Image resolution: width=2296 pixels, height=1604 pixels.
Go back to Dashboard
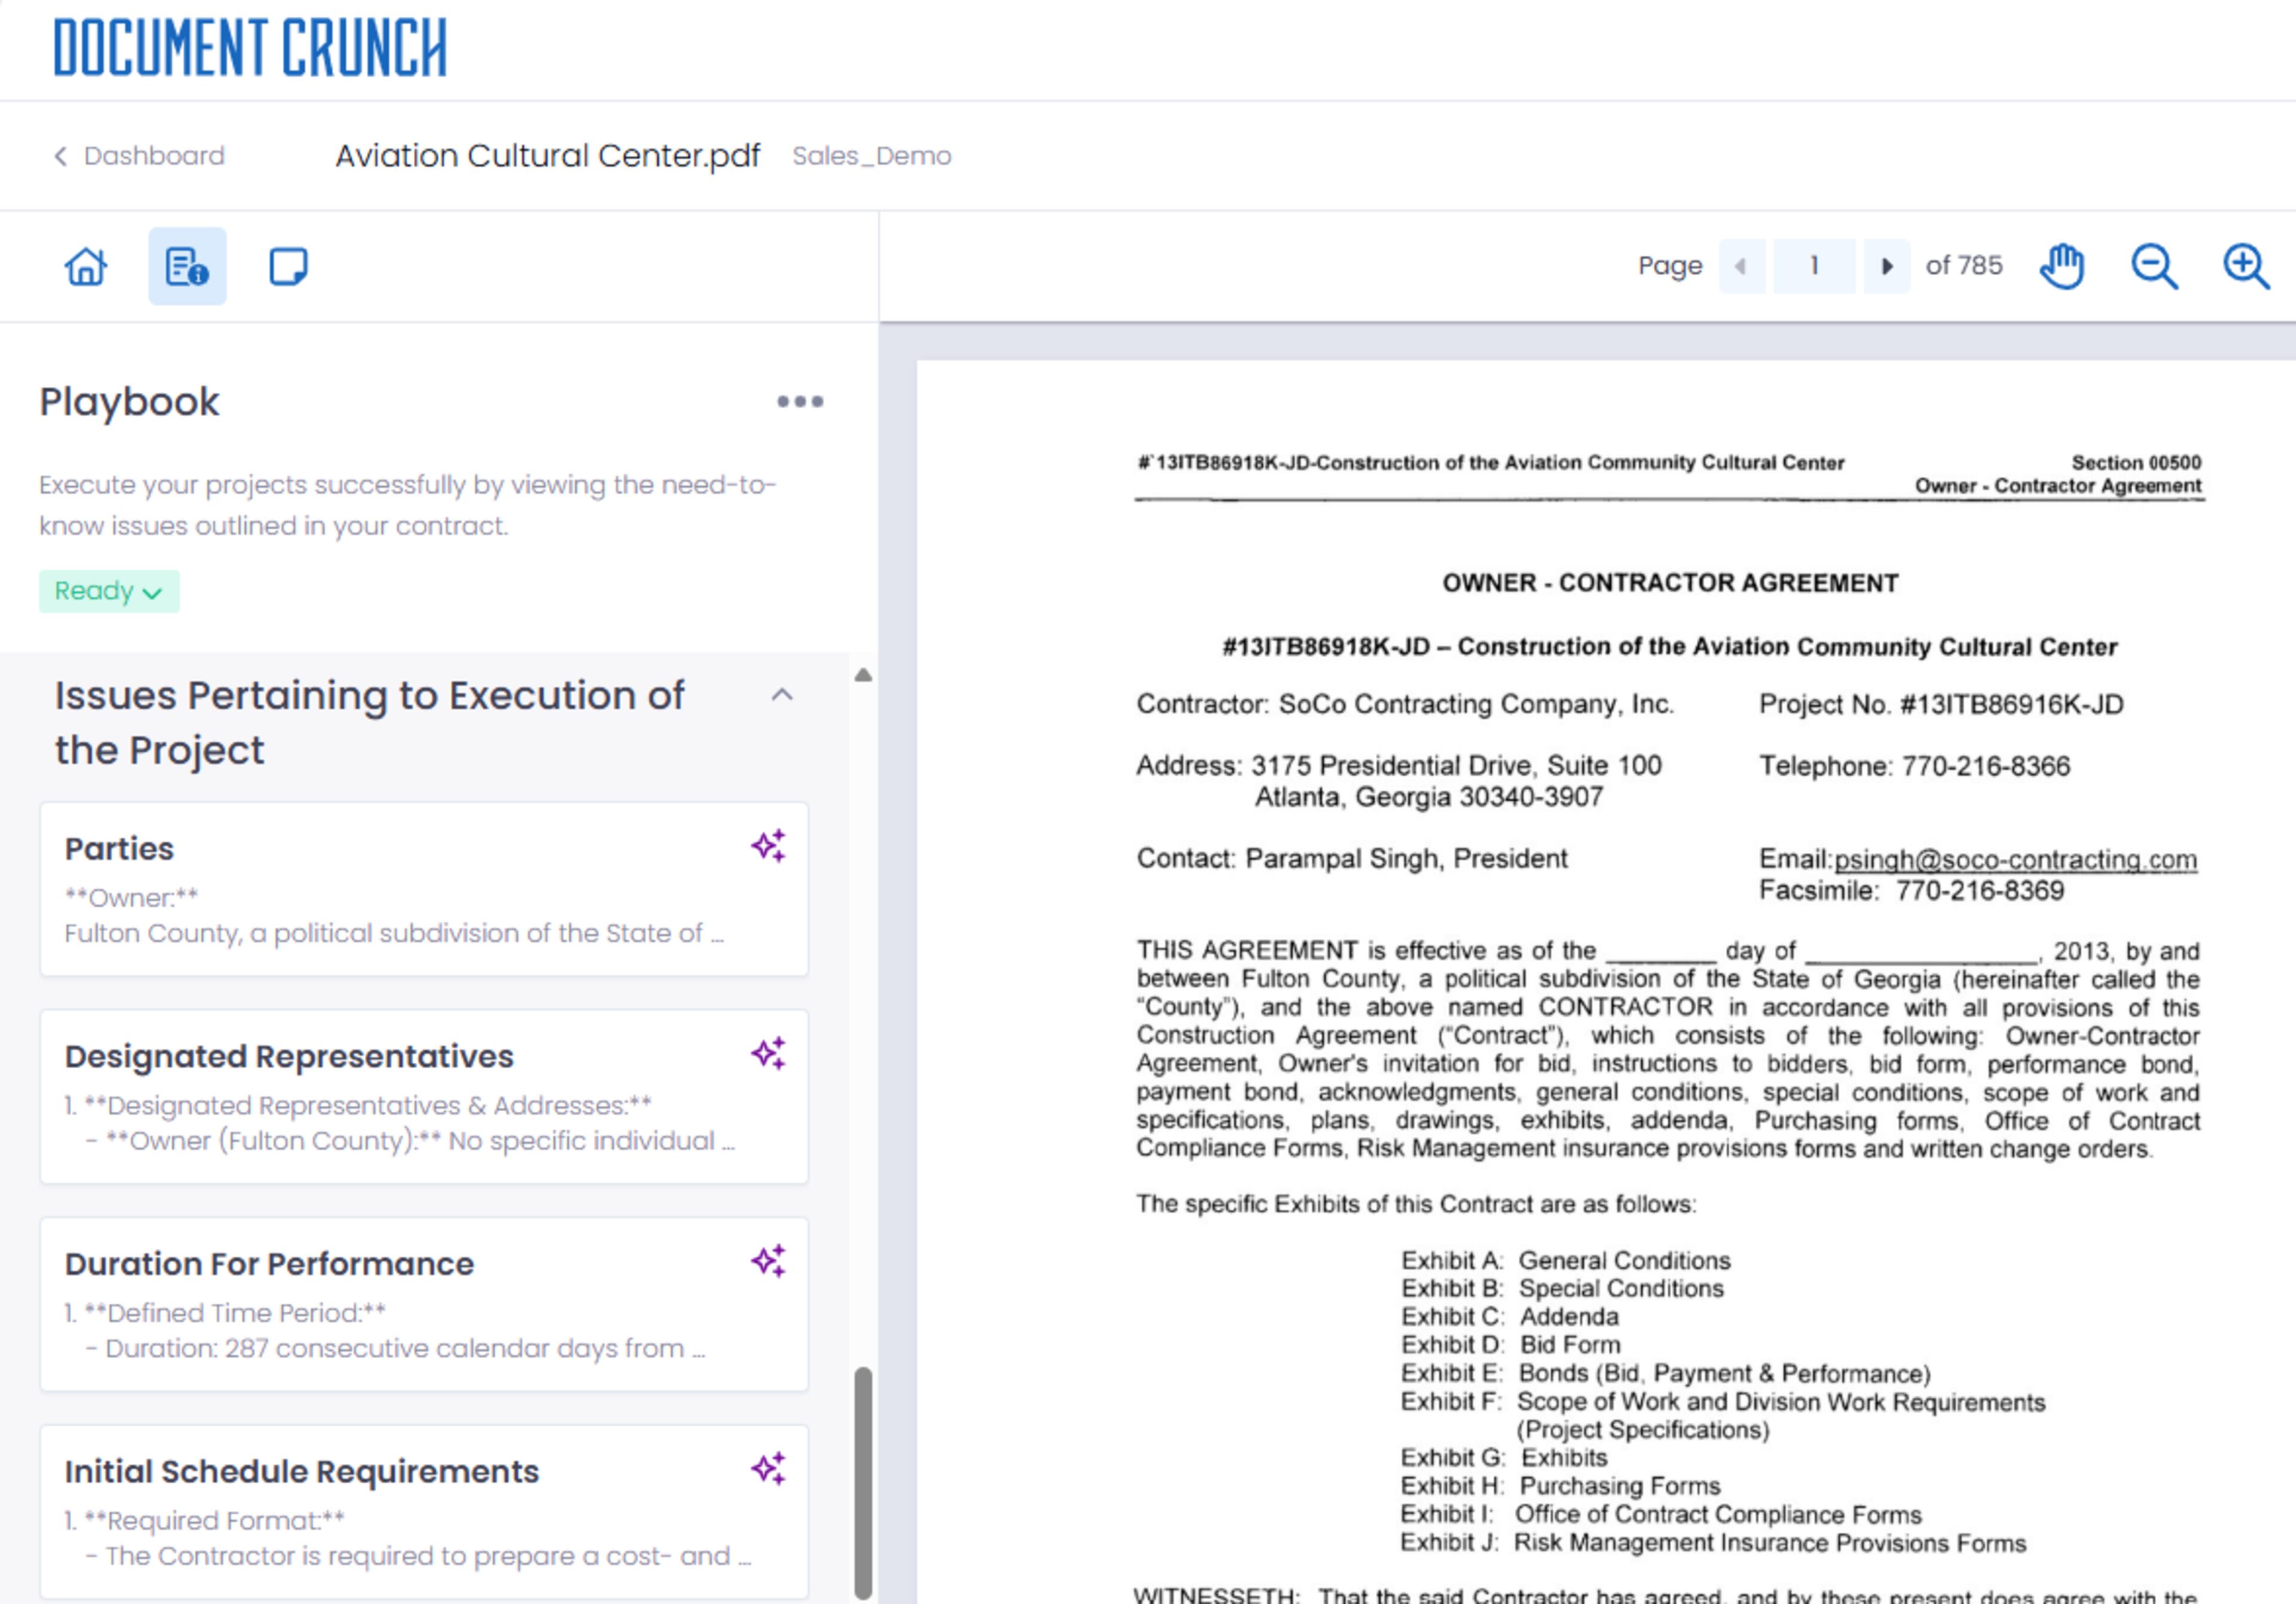[139, 156]
